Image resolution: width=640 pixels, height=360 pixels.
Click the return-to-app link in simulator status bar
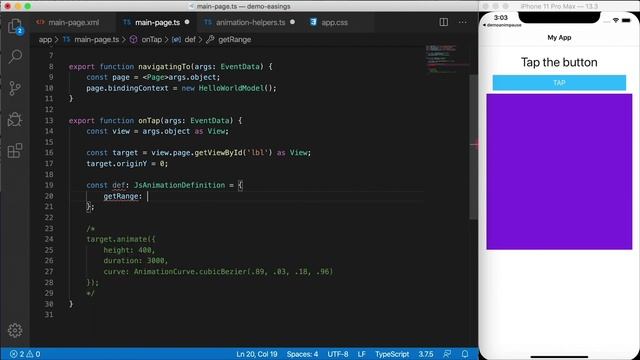(502, 25)
